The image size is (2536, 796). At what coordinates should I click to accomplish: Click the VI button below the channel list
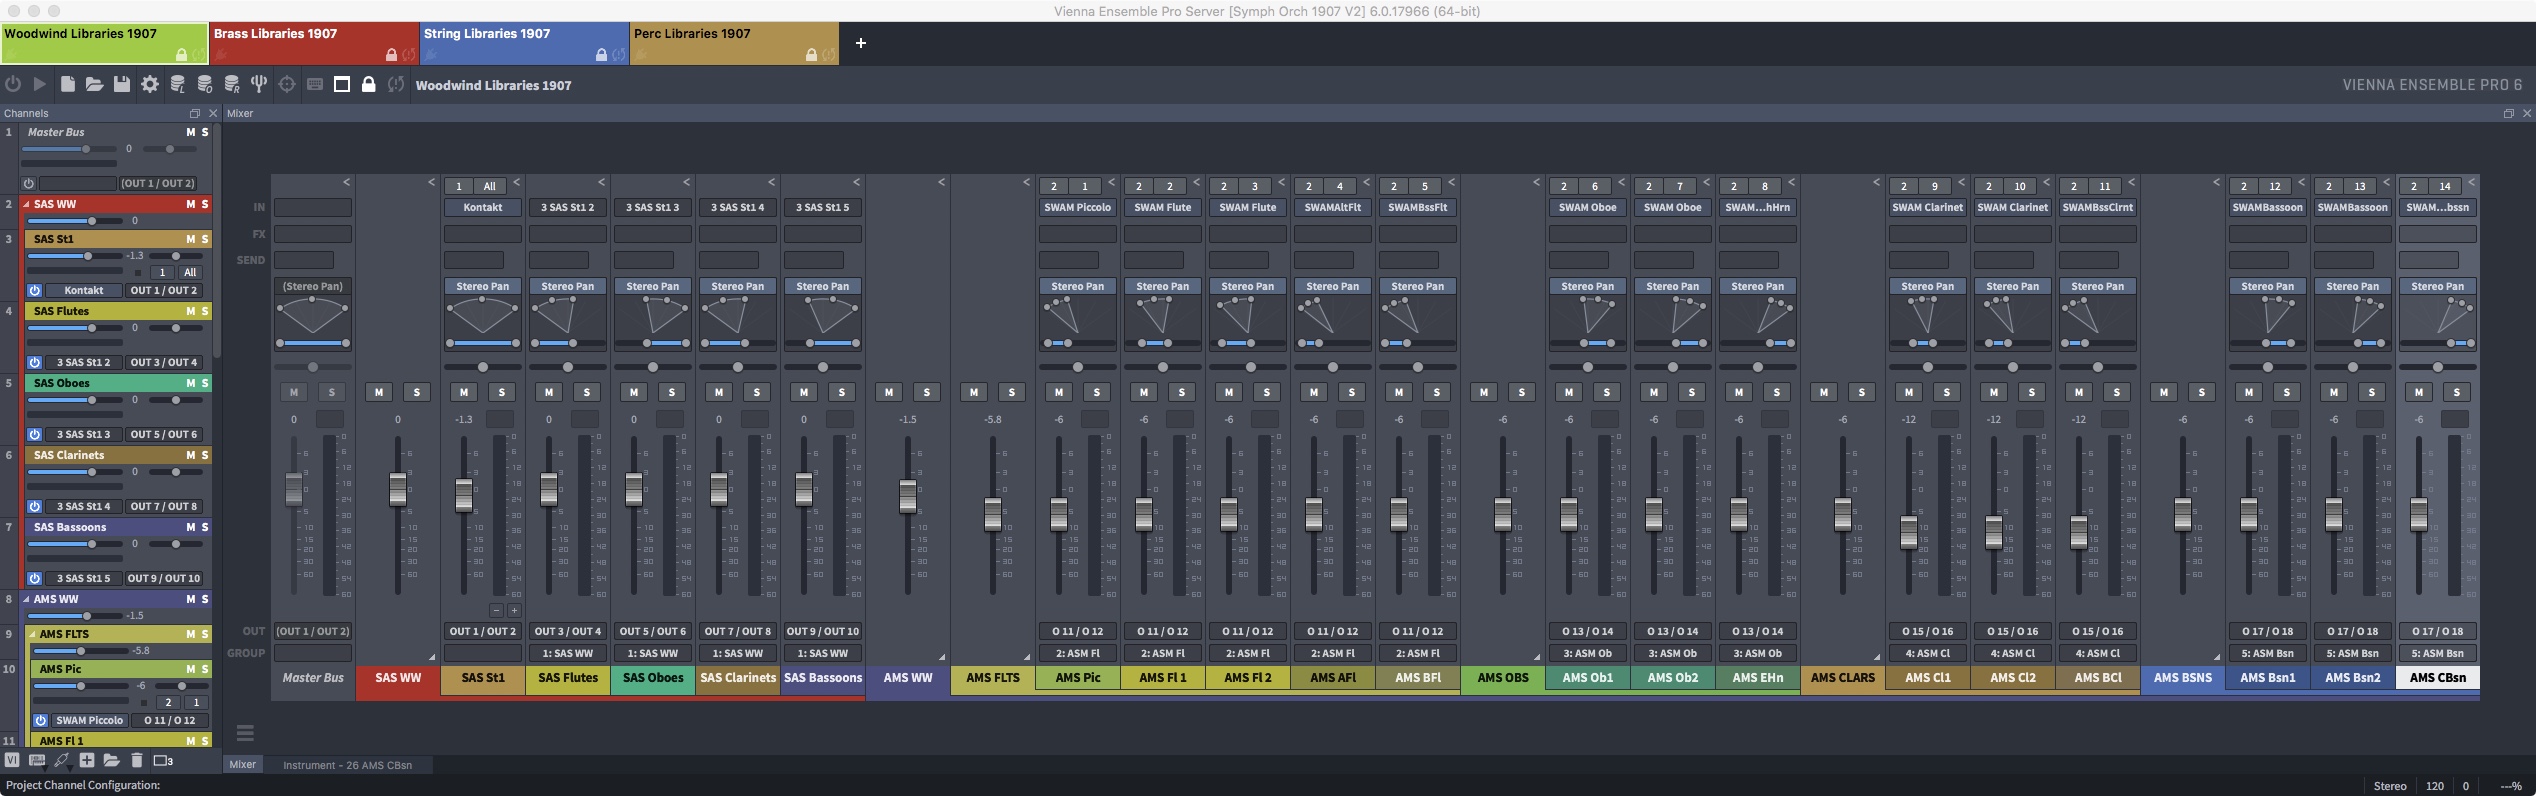[x=12, y=761]
